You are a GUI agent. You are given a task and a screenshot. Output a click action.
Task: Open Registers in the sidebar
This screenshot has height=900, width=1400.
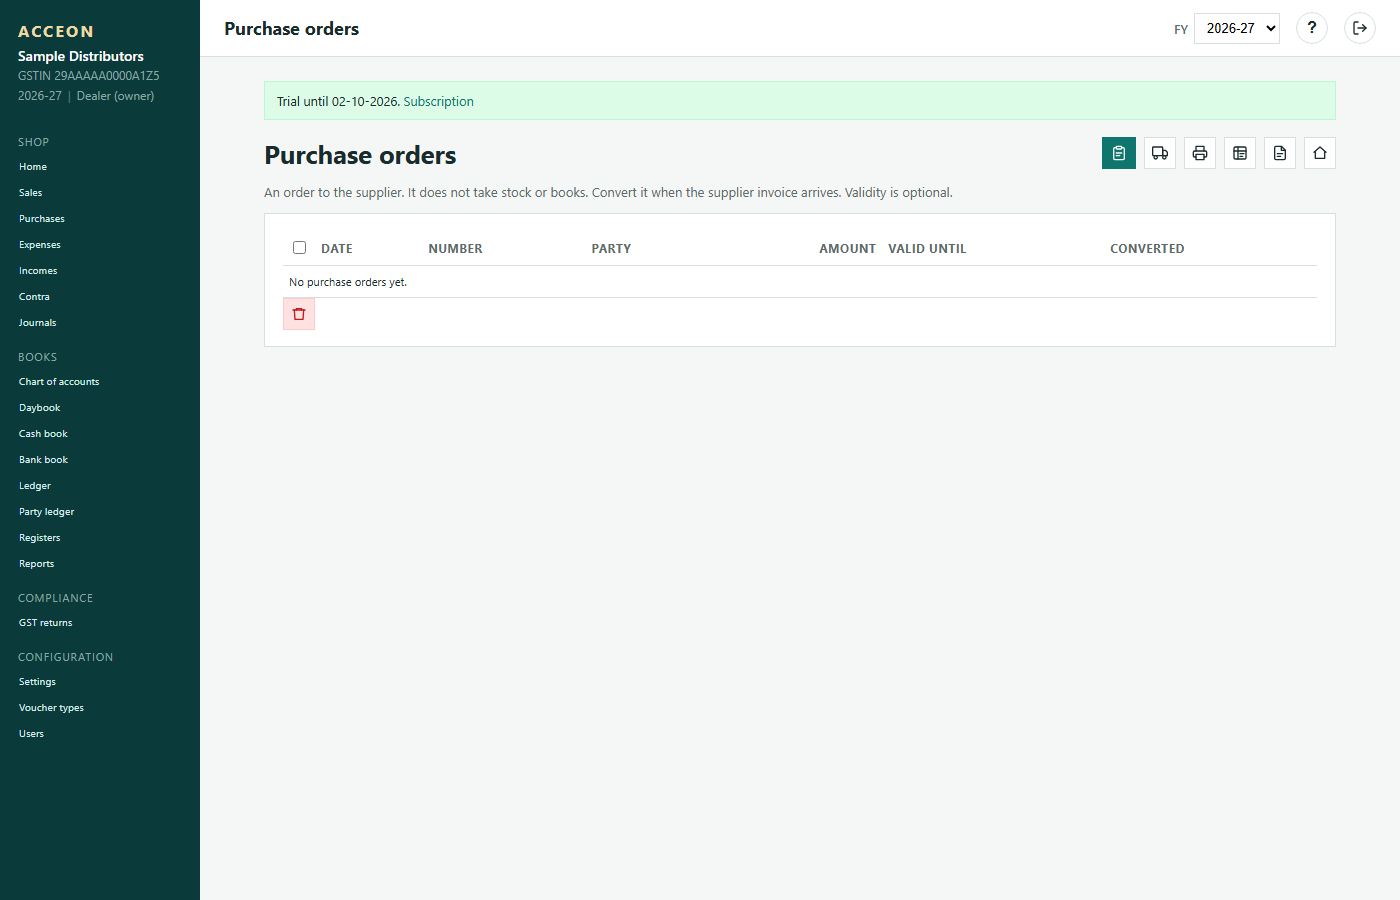(40, 538)
